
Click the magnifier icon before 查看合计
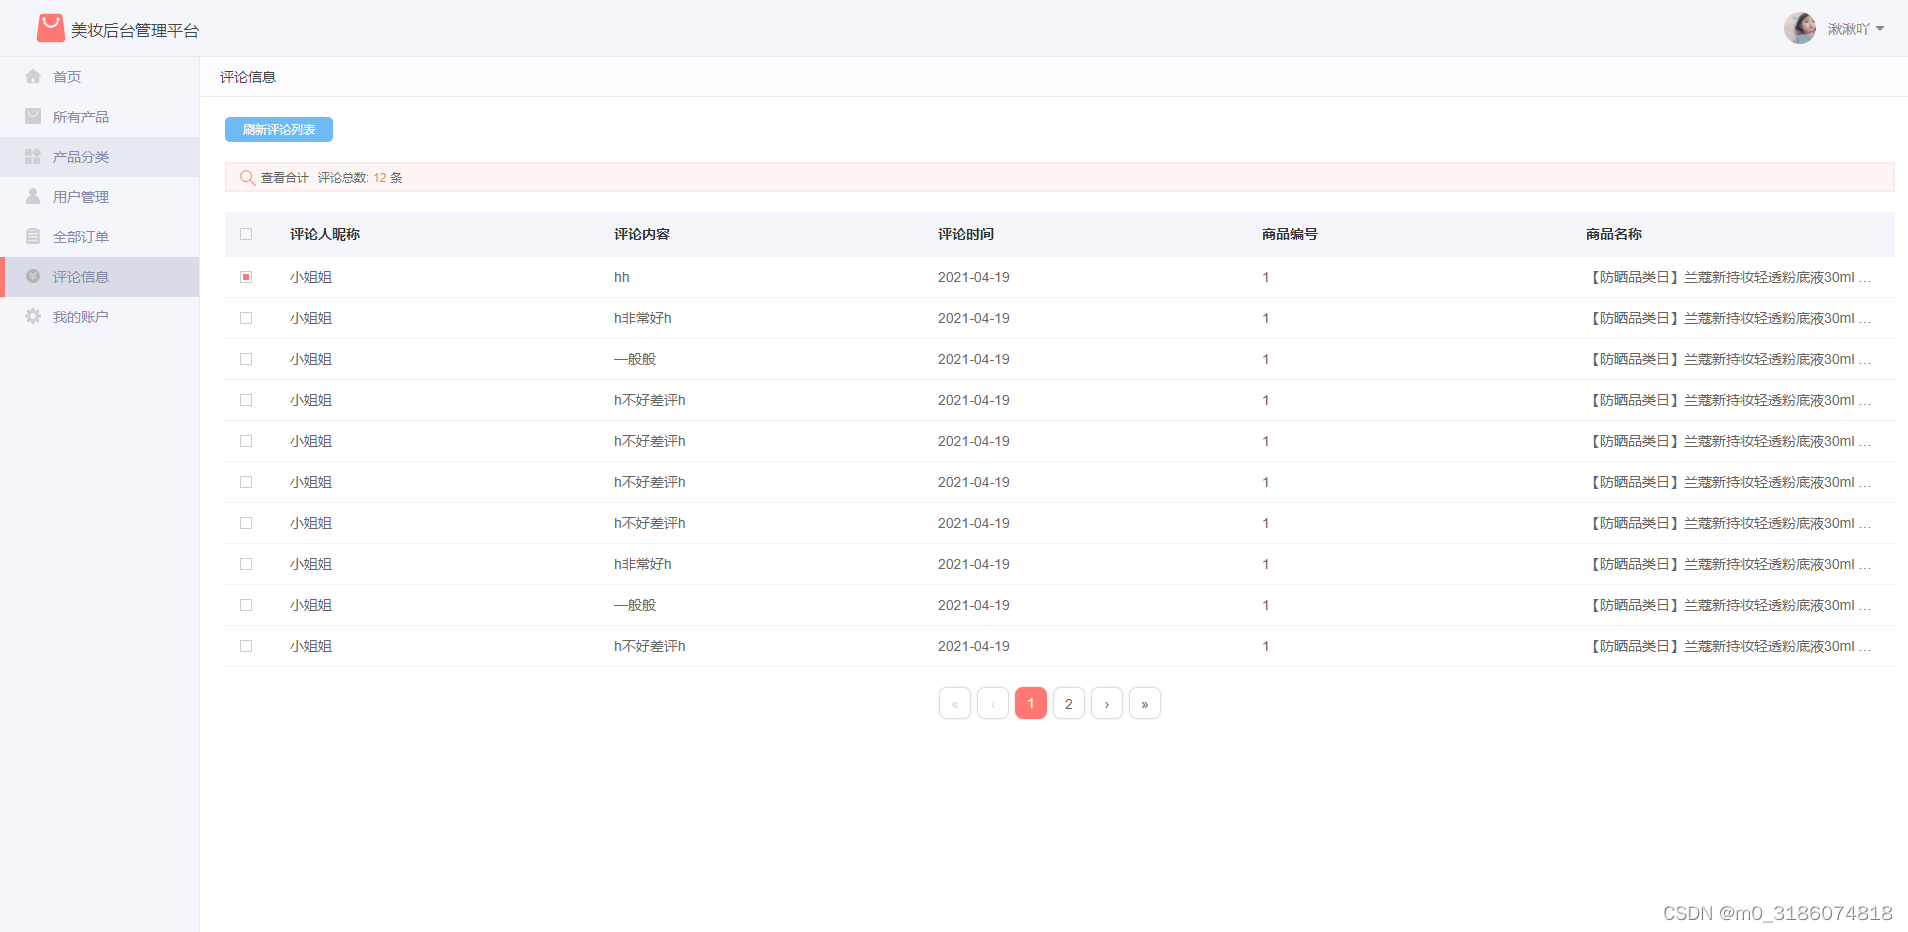coord(247,177)
